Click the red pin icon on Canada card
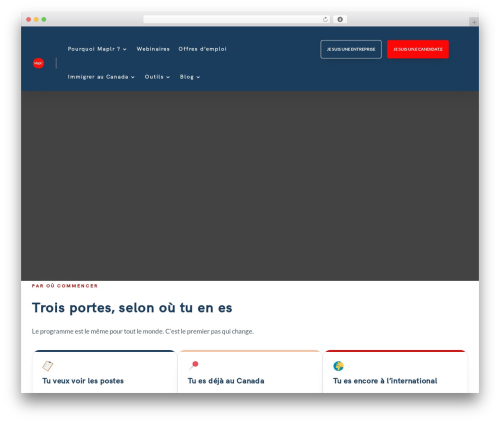 193,365
